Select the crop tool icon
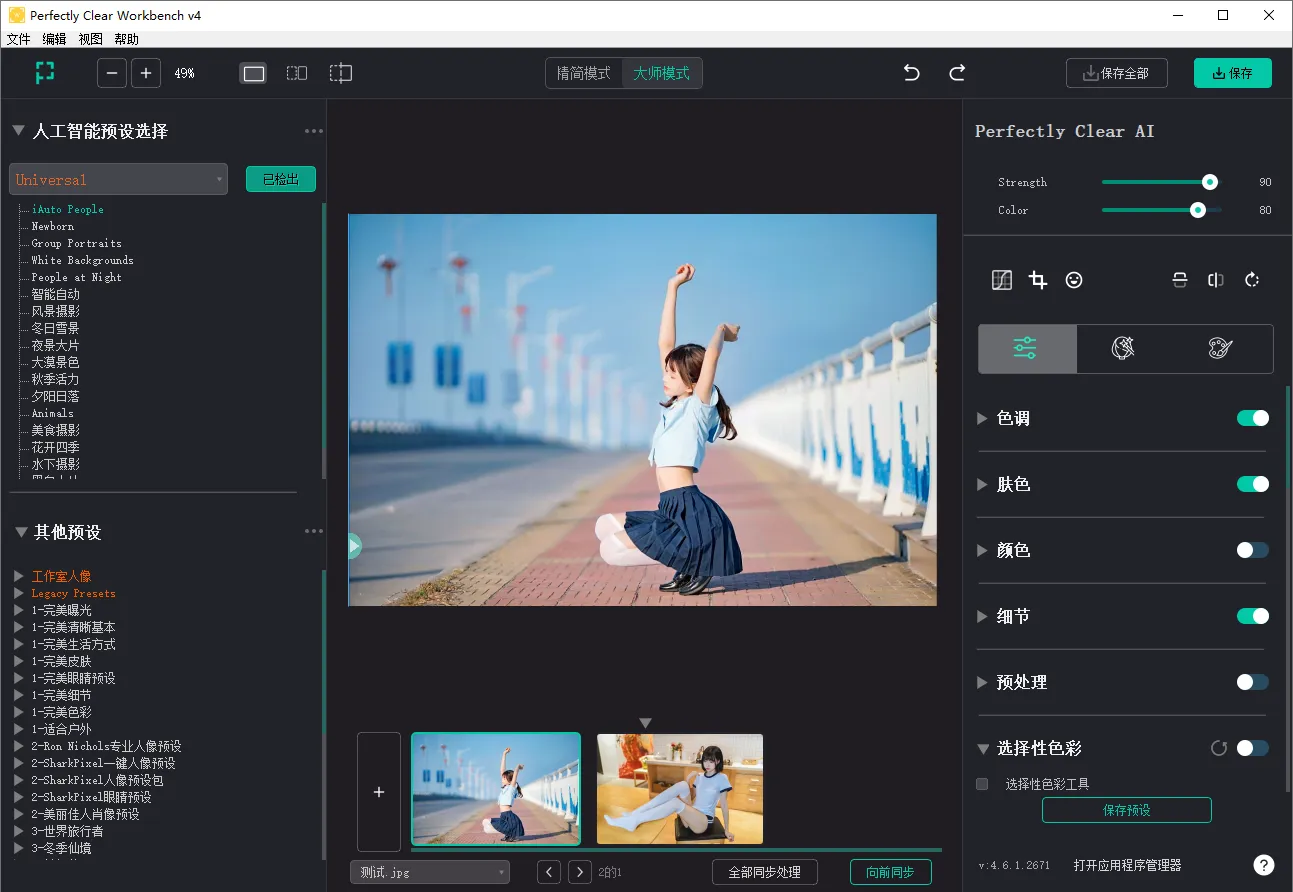This screenshot has width=1293, height=892. pos(1038,280)
